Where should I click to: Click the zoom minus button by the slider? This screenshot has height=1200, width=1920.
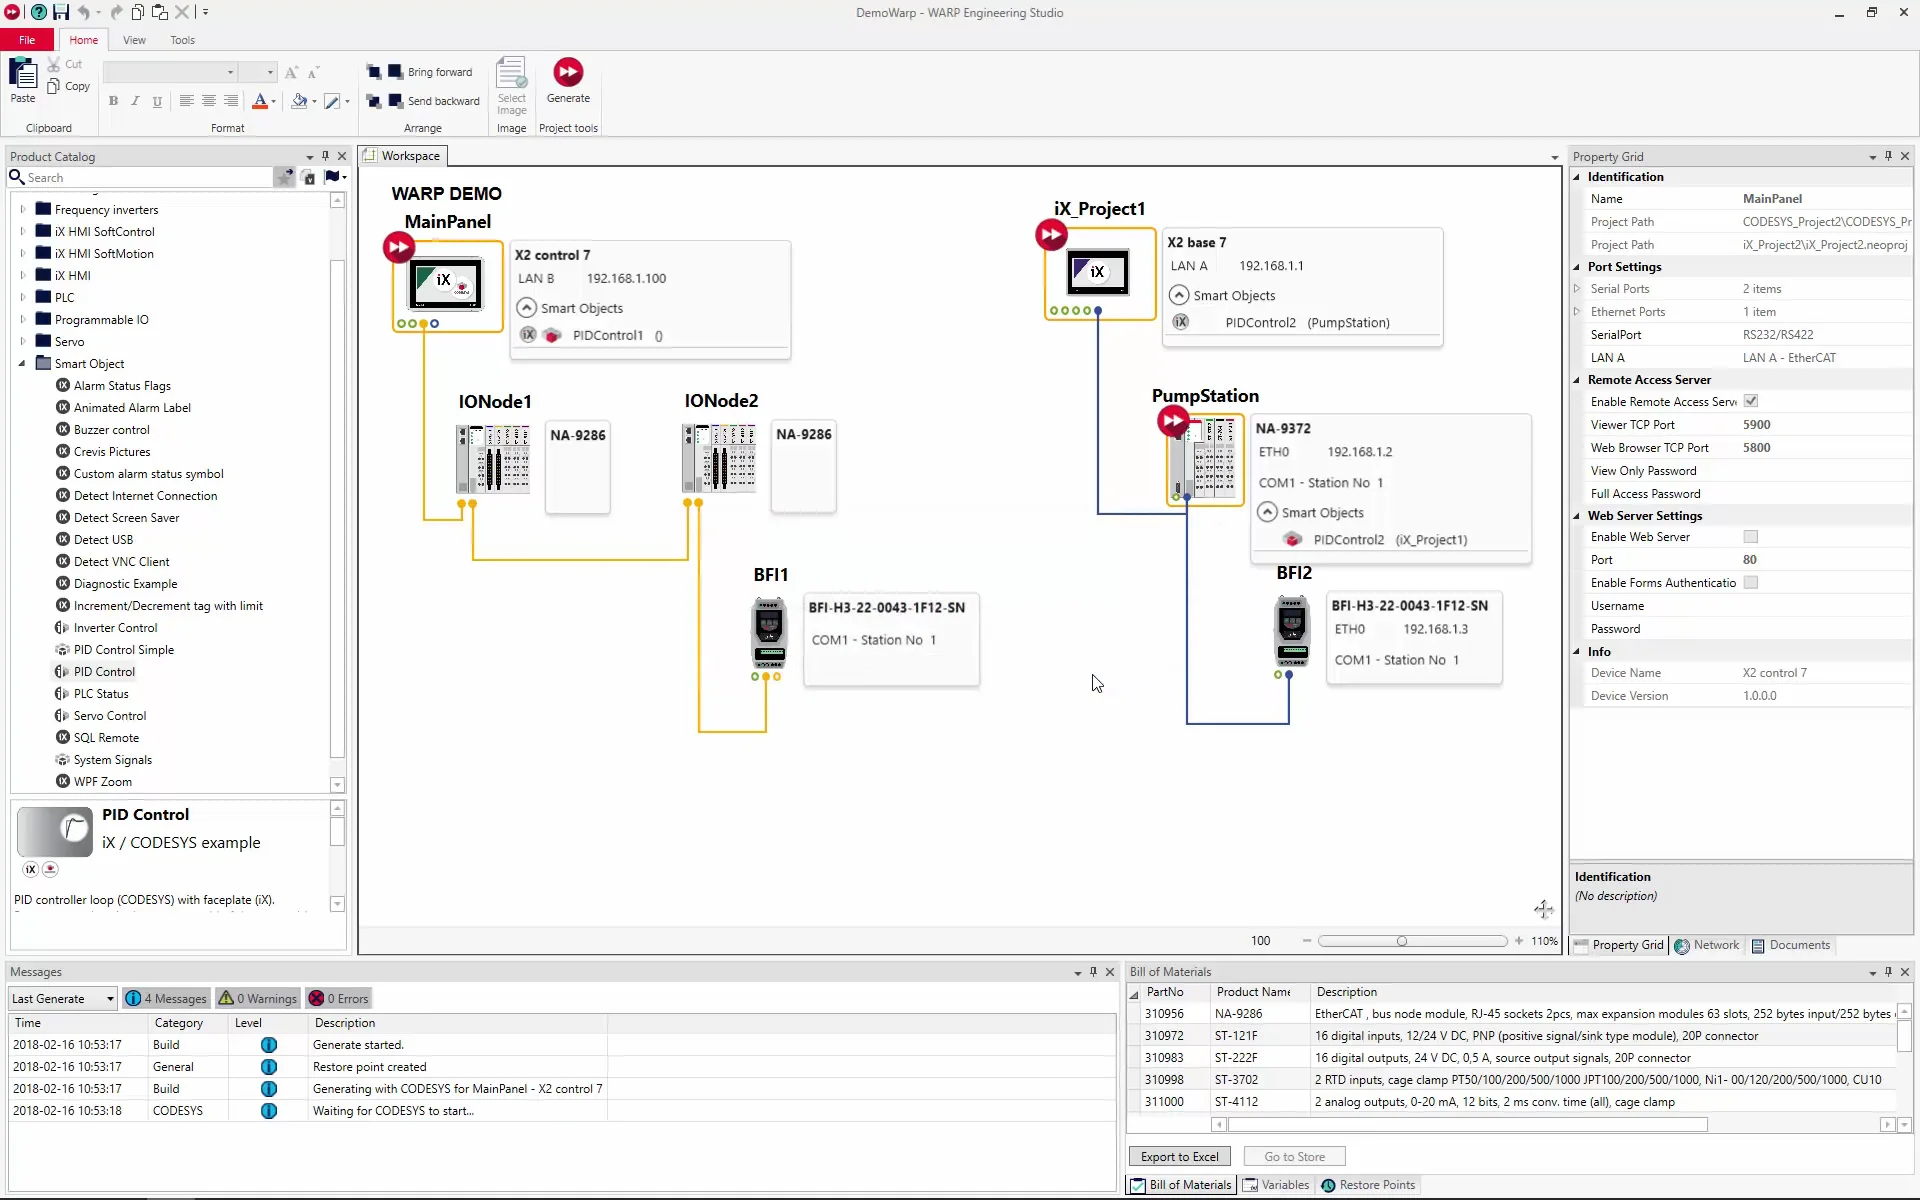(1306, 941)
